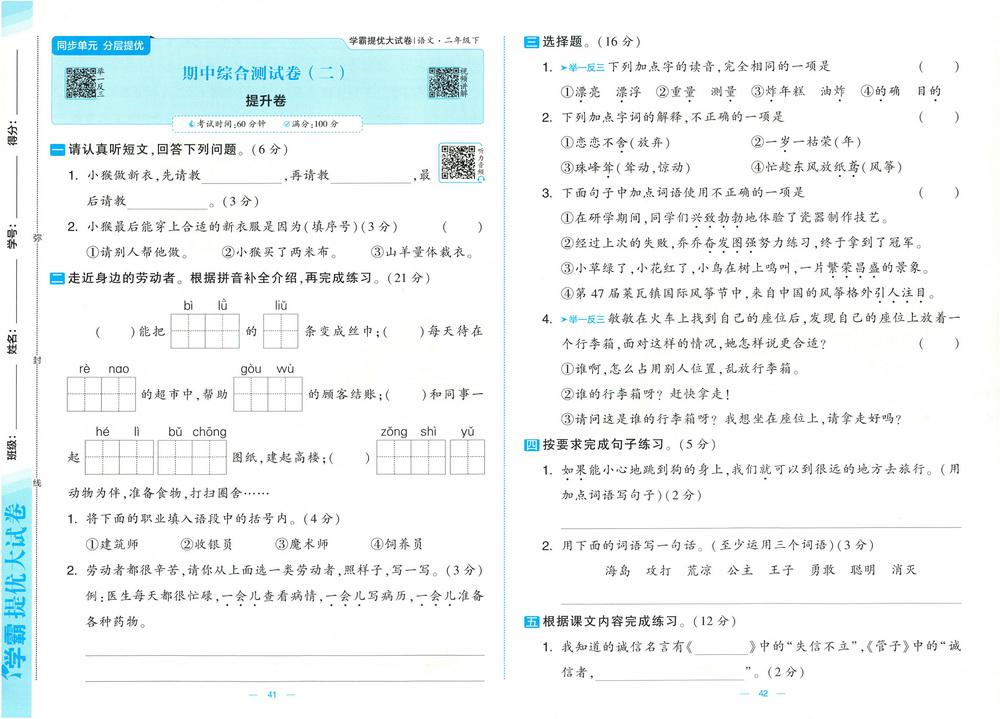1000x719 pixels.
Task: Select option ②谁的行李箱呀?赶快拿走!
Action: click(x=645, y=394)
